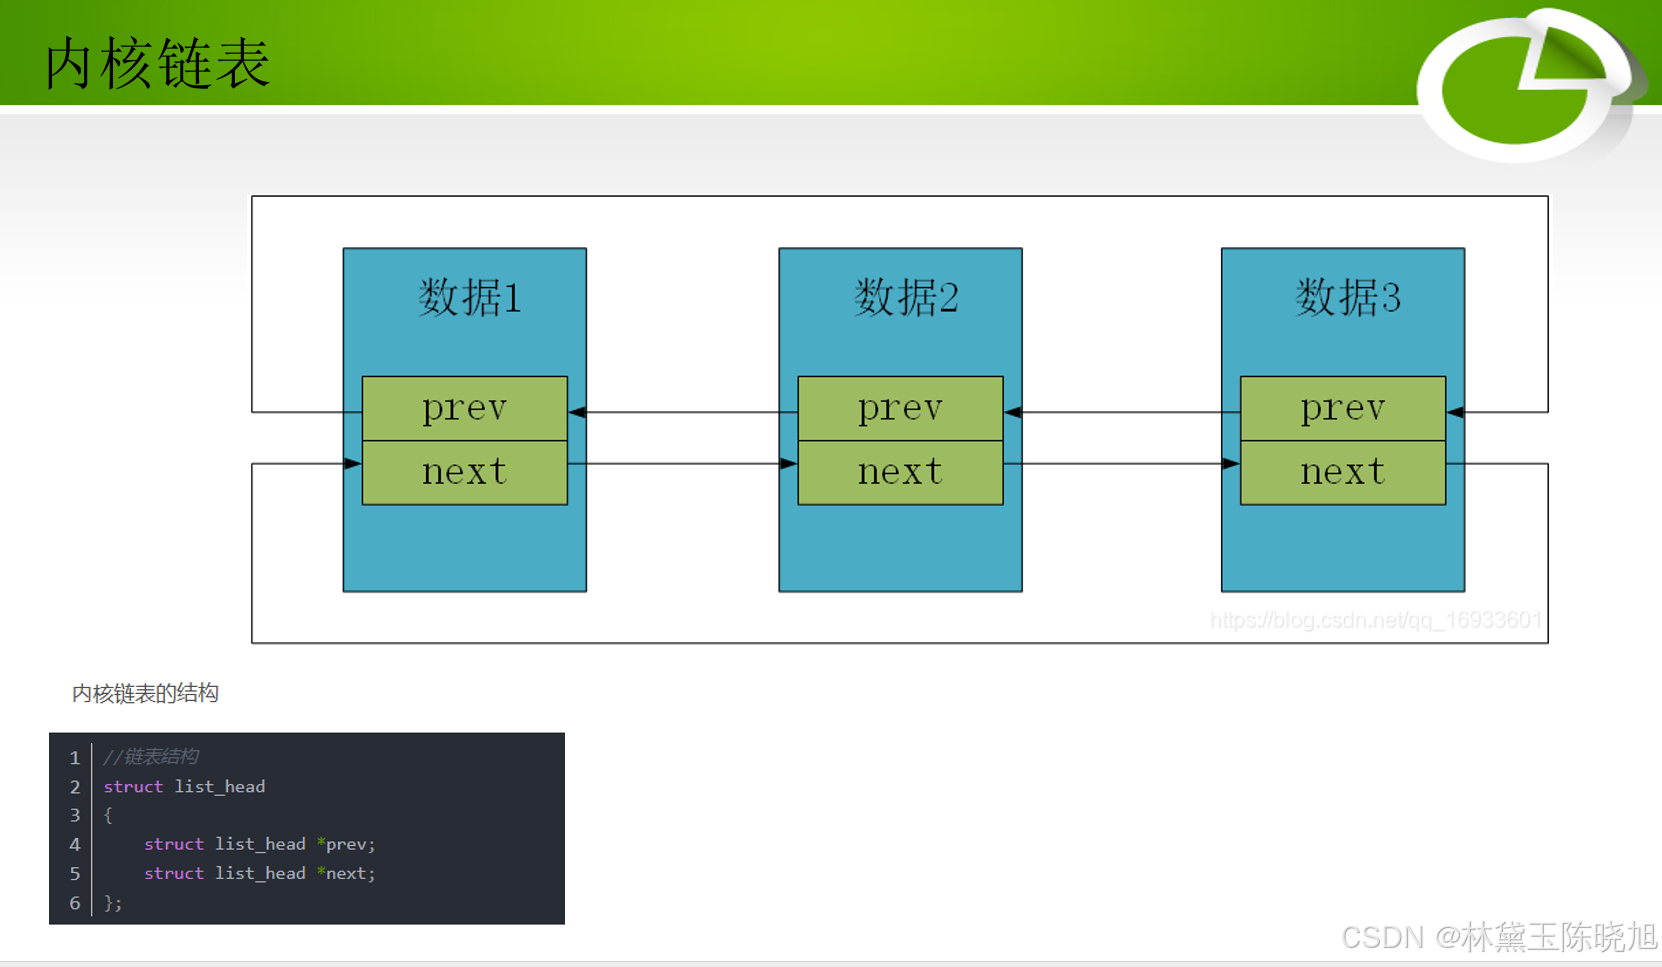Toggle the next pointer of 数据1
Image resolution: width=1662 pixels, height=967 pixels.
coord(464,470)
